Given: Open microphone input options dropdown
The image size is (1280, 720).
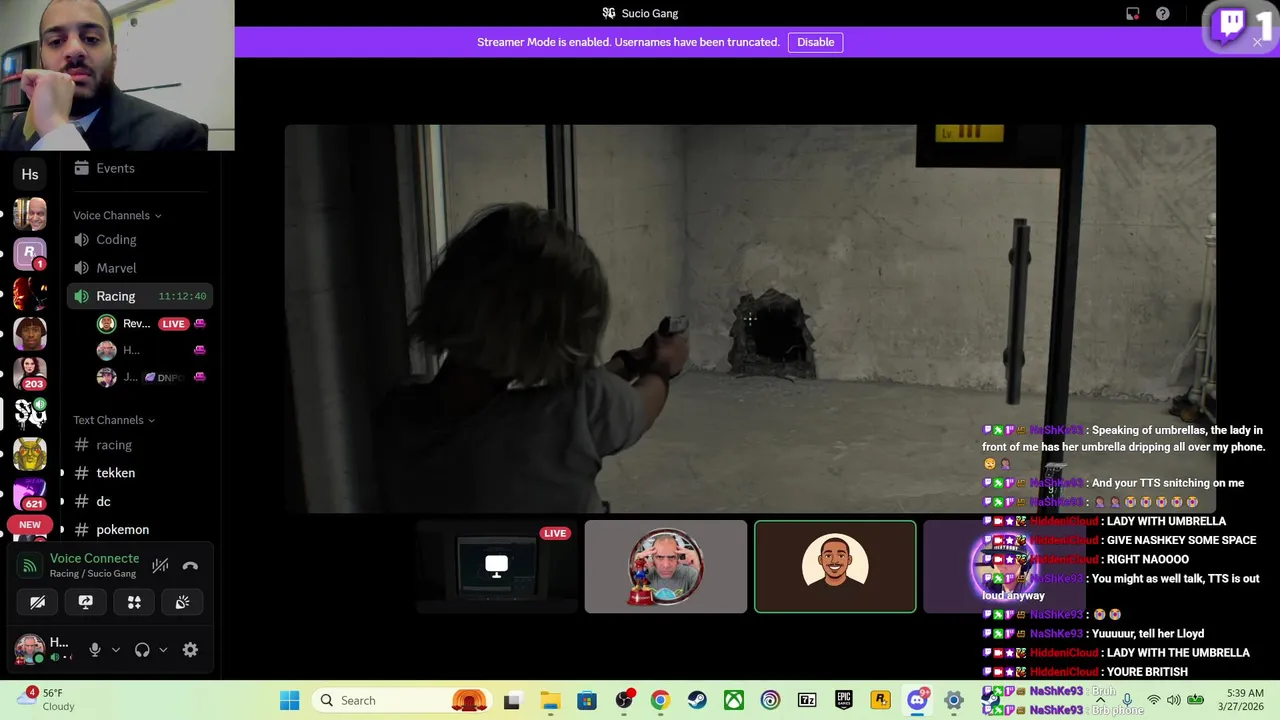Looking at the screenshot, I should point(116,650).
